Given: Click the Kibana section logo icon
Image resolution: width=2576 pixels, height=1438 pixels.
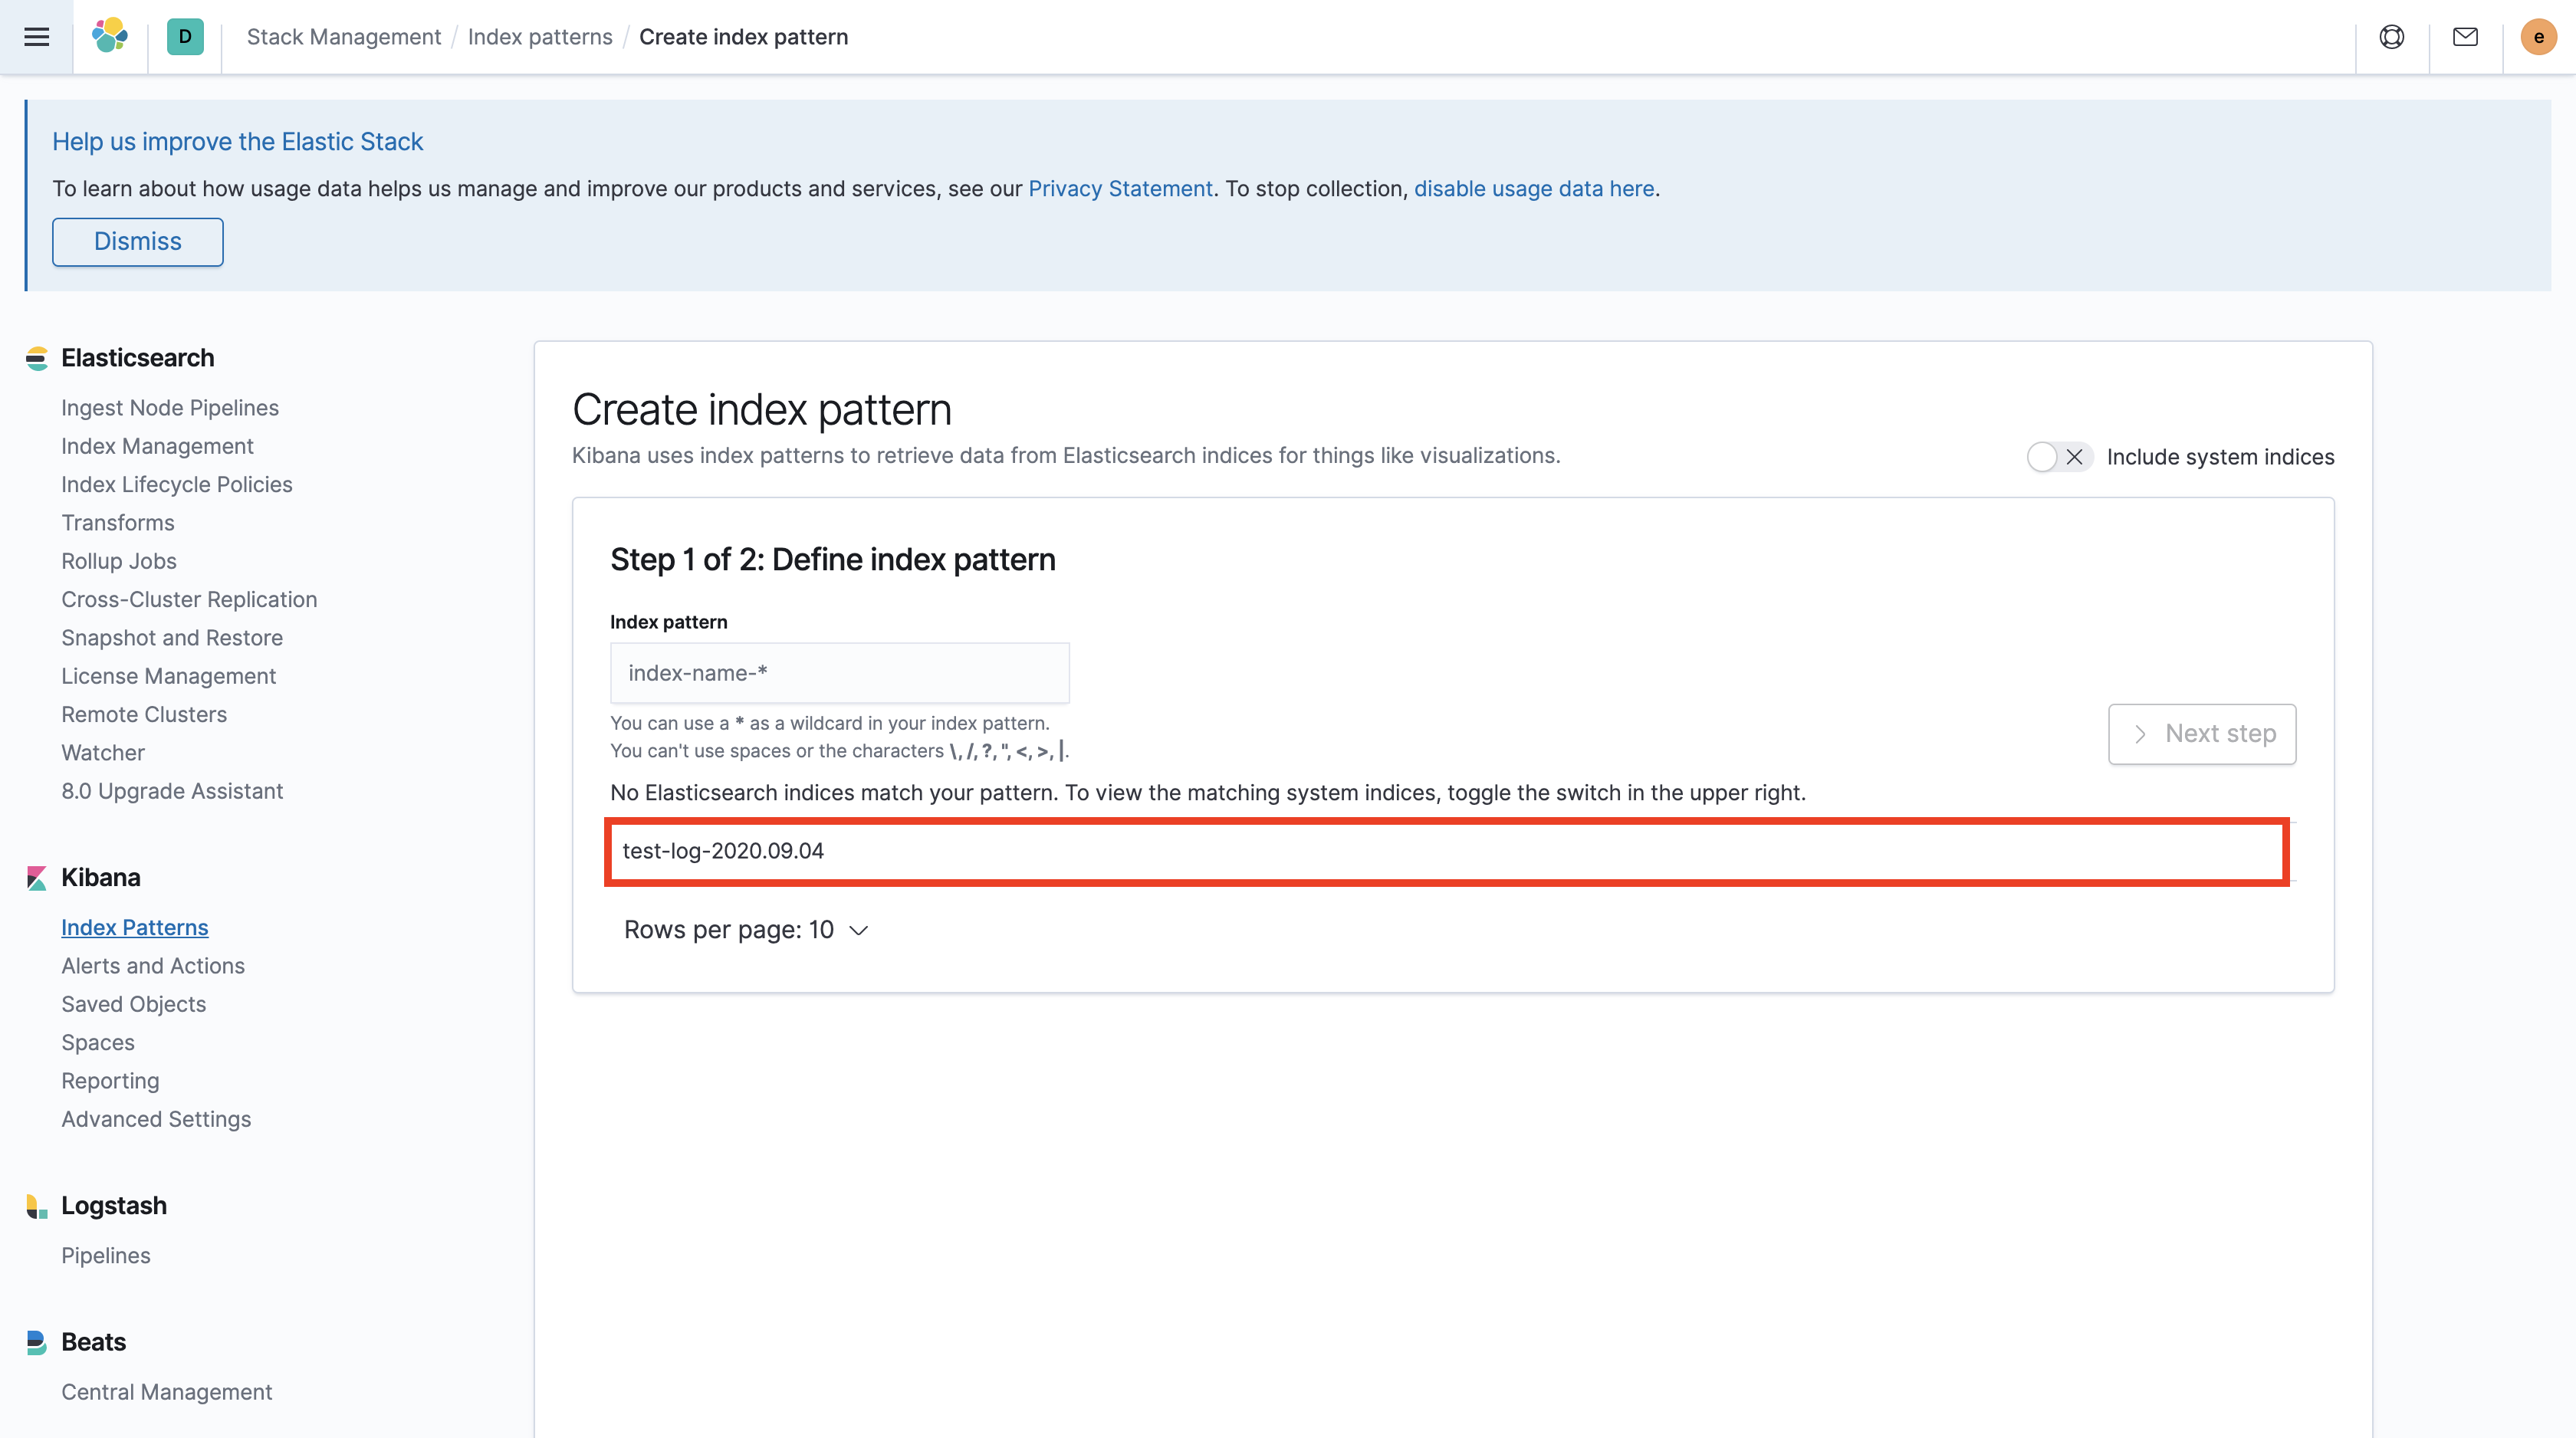Looking at the screenshot, I should pyautogui.click(x=37, y=878).
